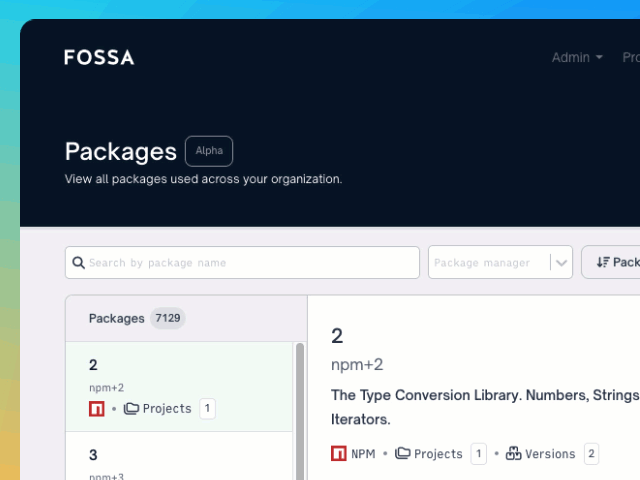640x480 pixels.
Task: Open the Package manager dropdown
Action: pyautogui.click(x=489, y=263)
